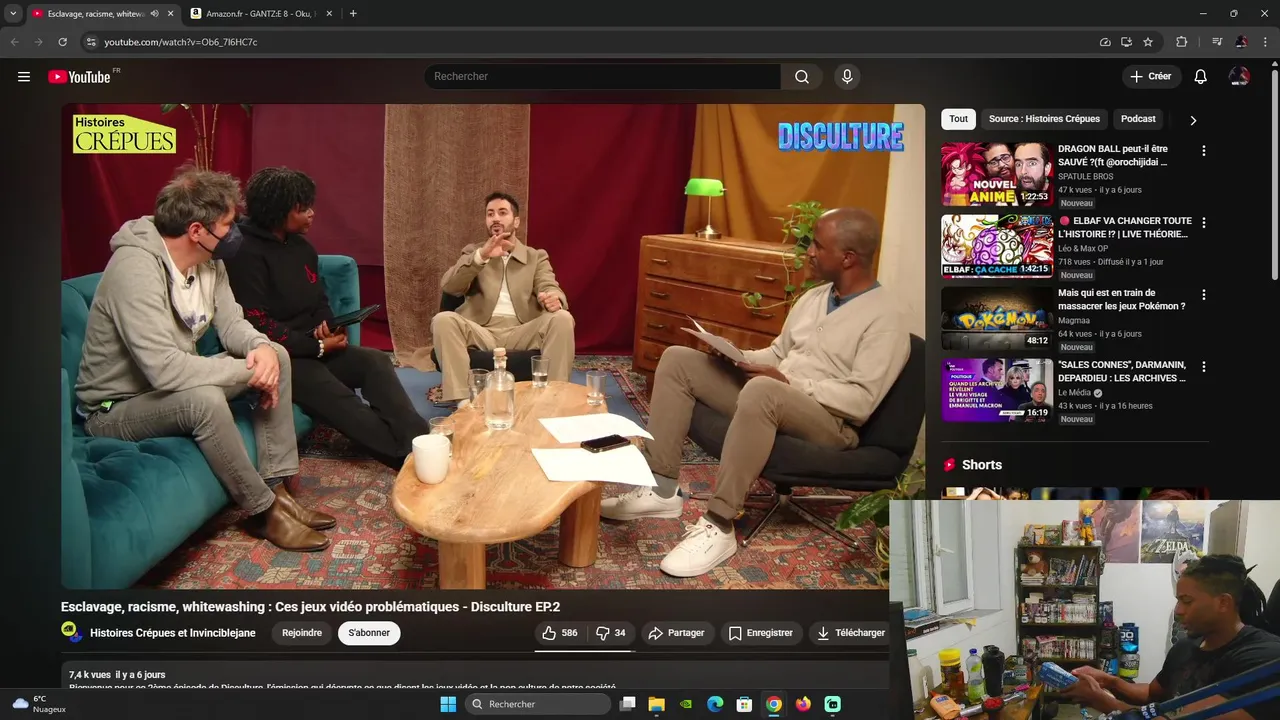Open options for DRAGON BALL video
Viewport: 1280px width, 720px height.
pos(1204,151)
